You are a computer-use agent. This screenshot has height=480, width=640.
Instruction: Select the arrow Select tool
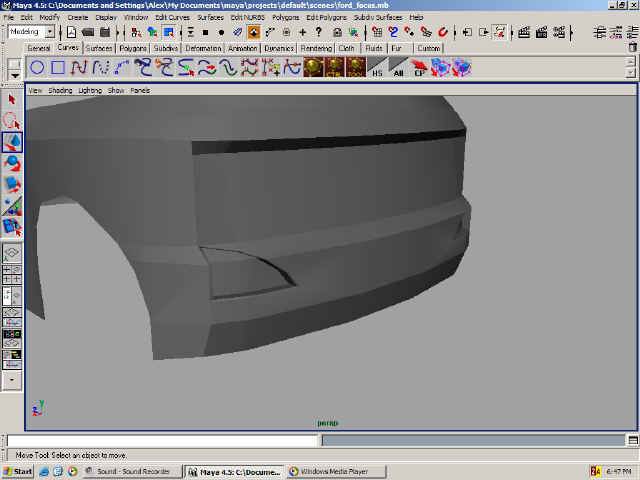tap(13, 99)
